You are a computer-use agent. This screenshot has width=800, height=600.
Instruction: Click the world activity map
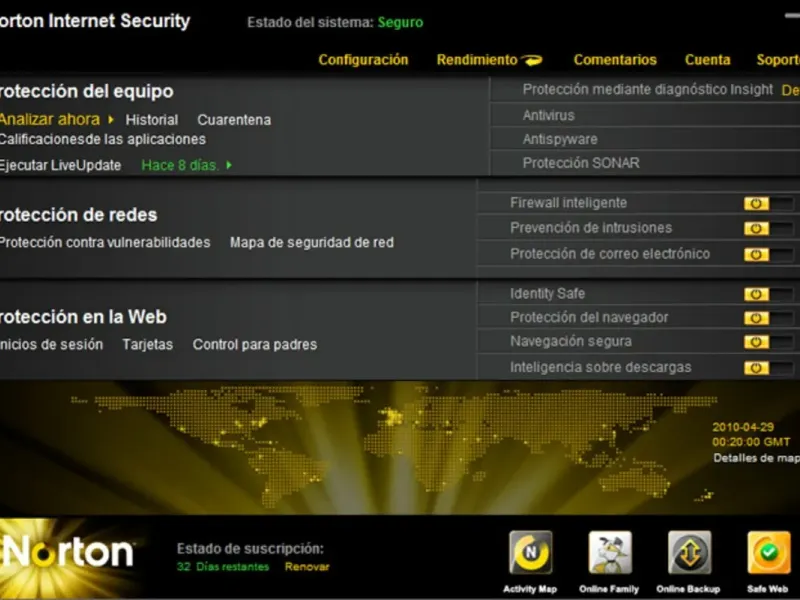point(393,446)
